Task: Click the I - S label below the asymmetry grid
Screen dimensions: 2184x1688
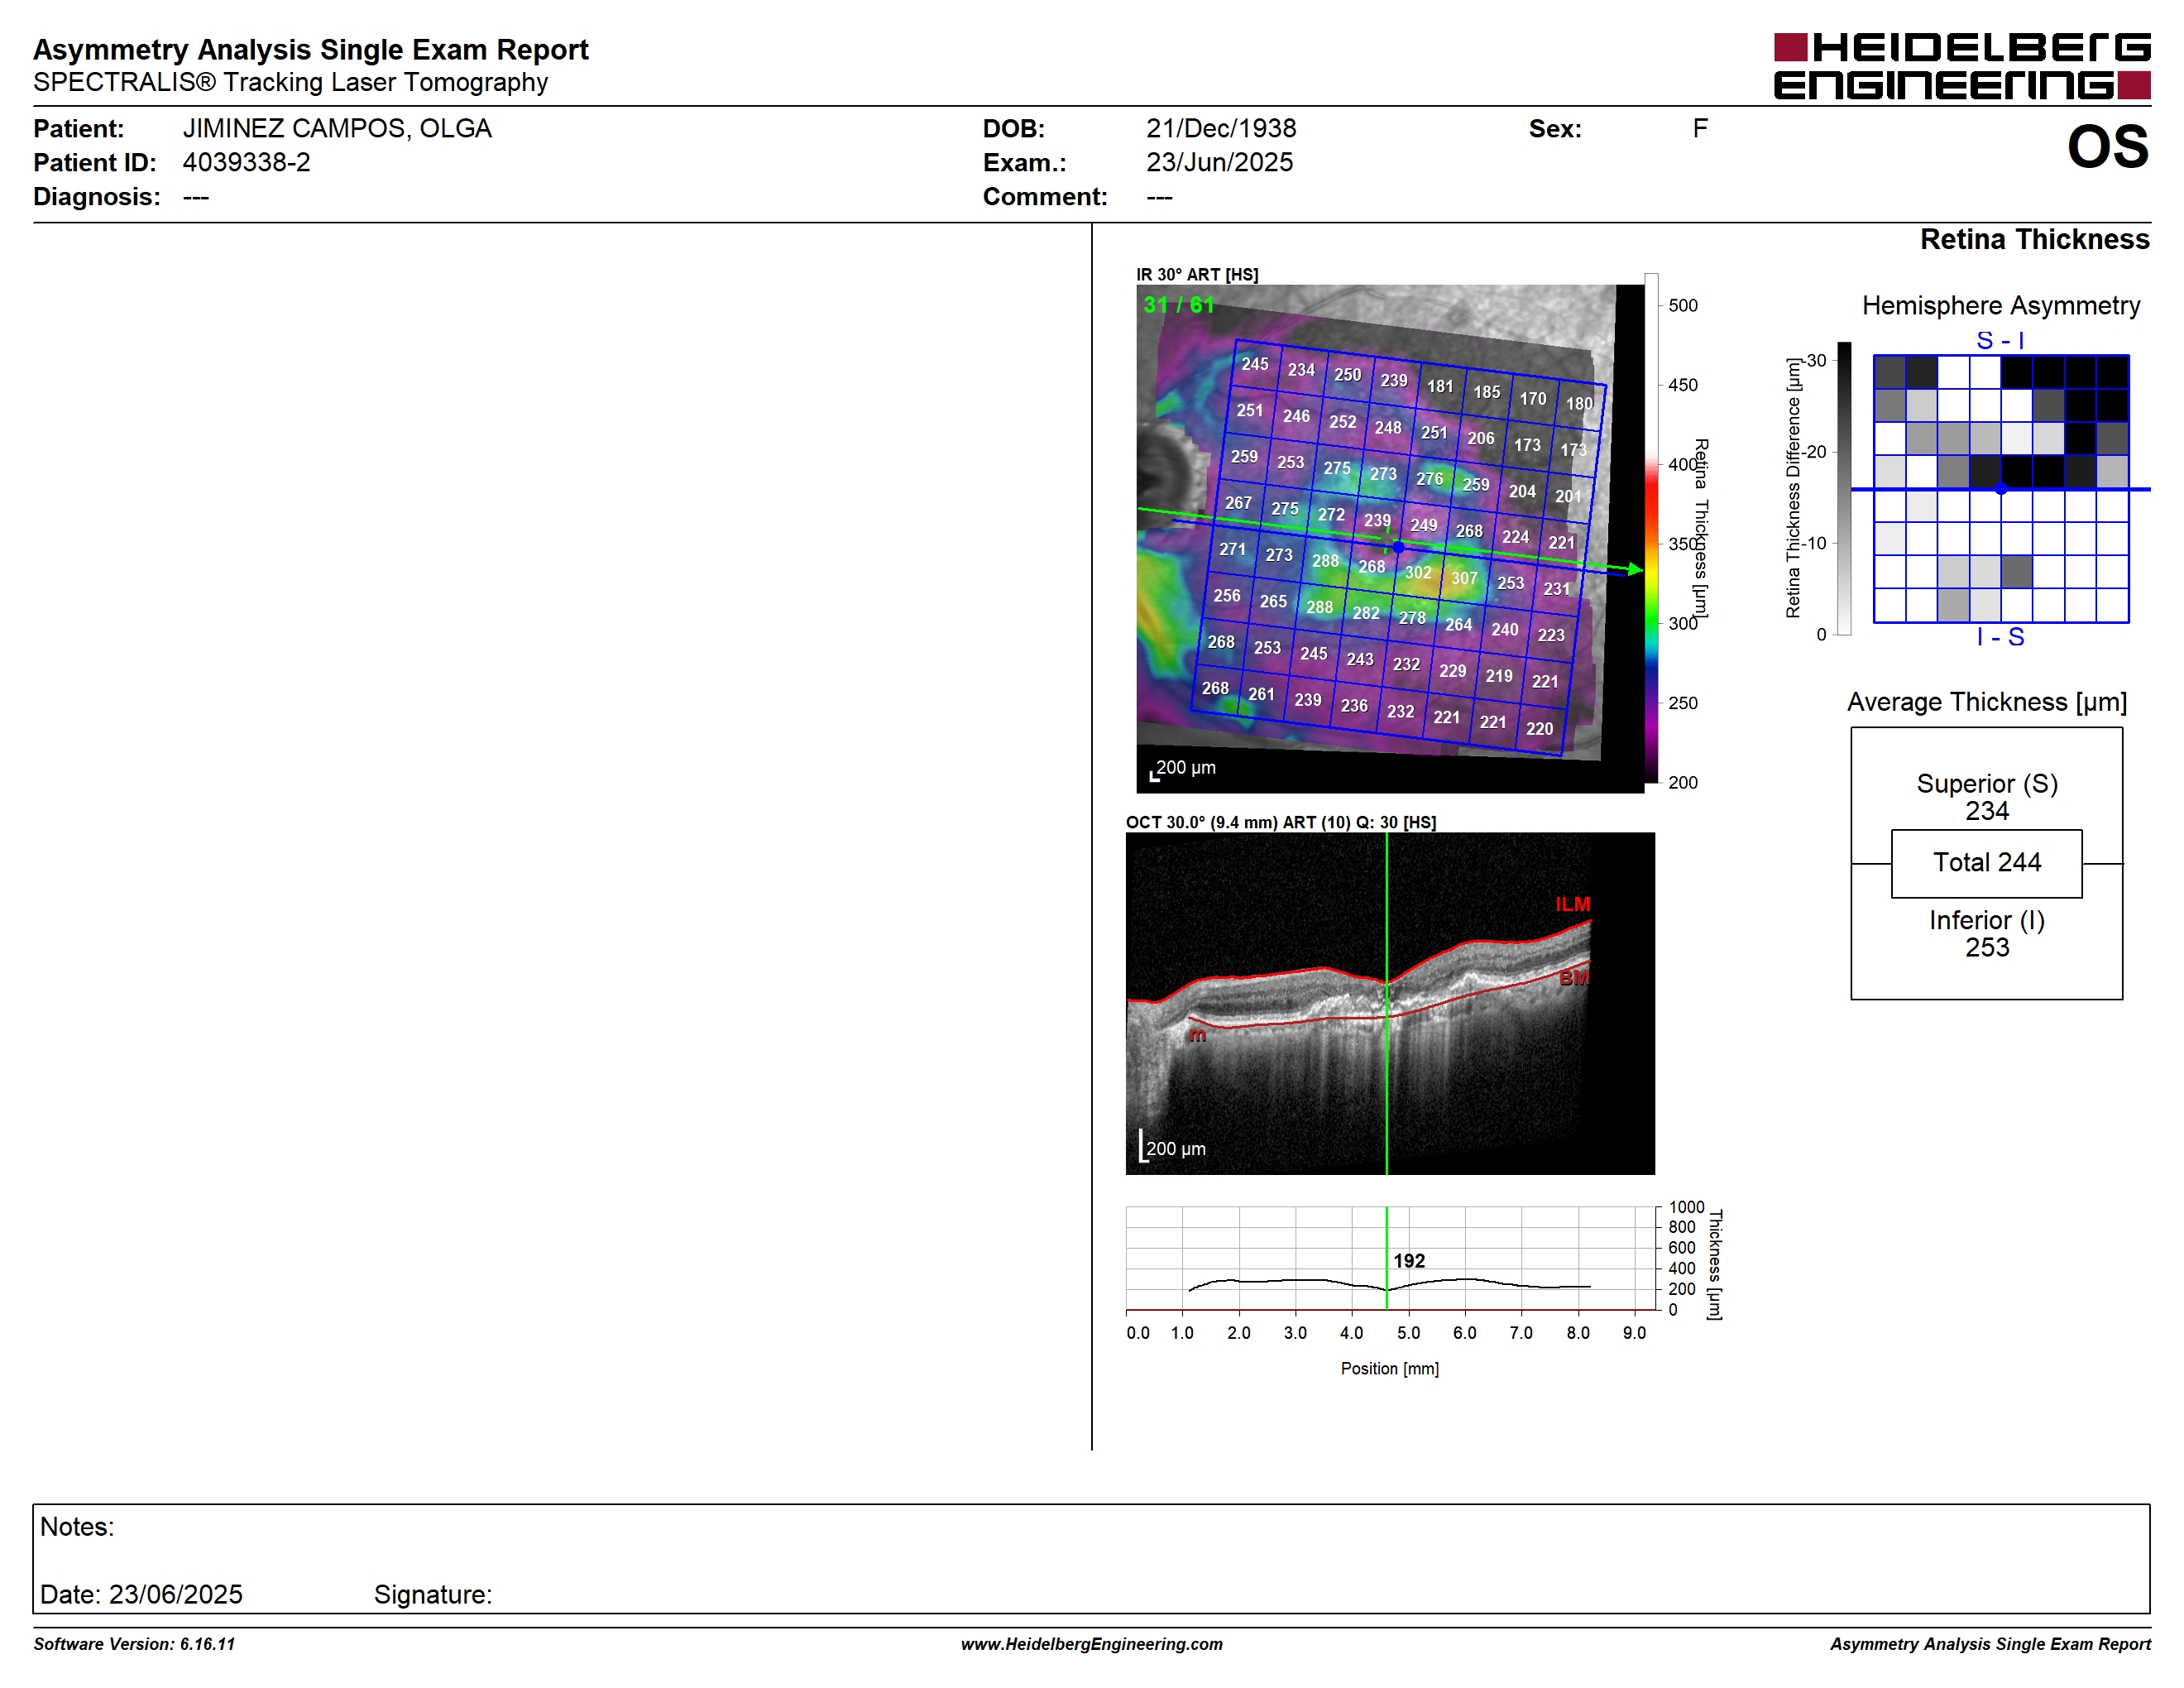Action: (2000, 637)
